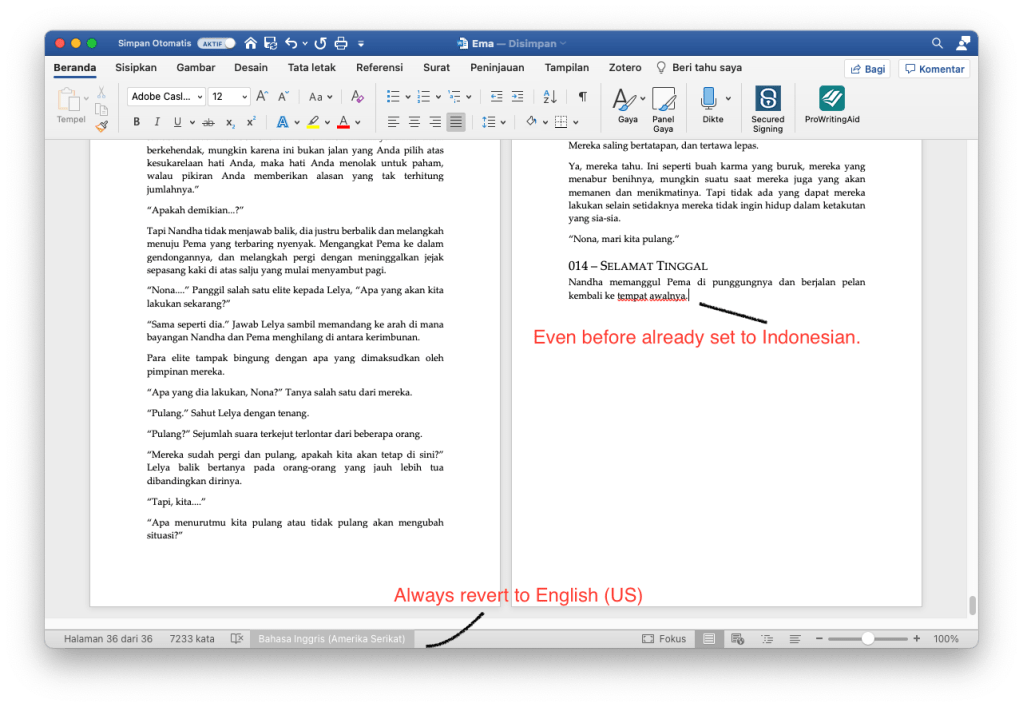
Task: Click the Bagi share button
Action: (x=867, y=69)
